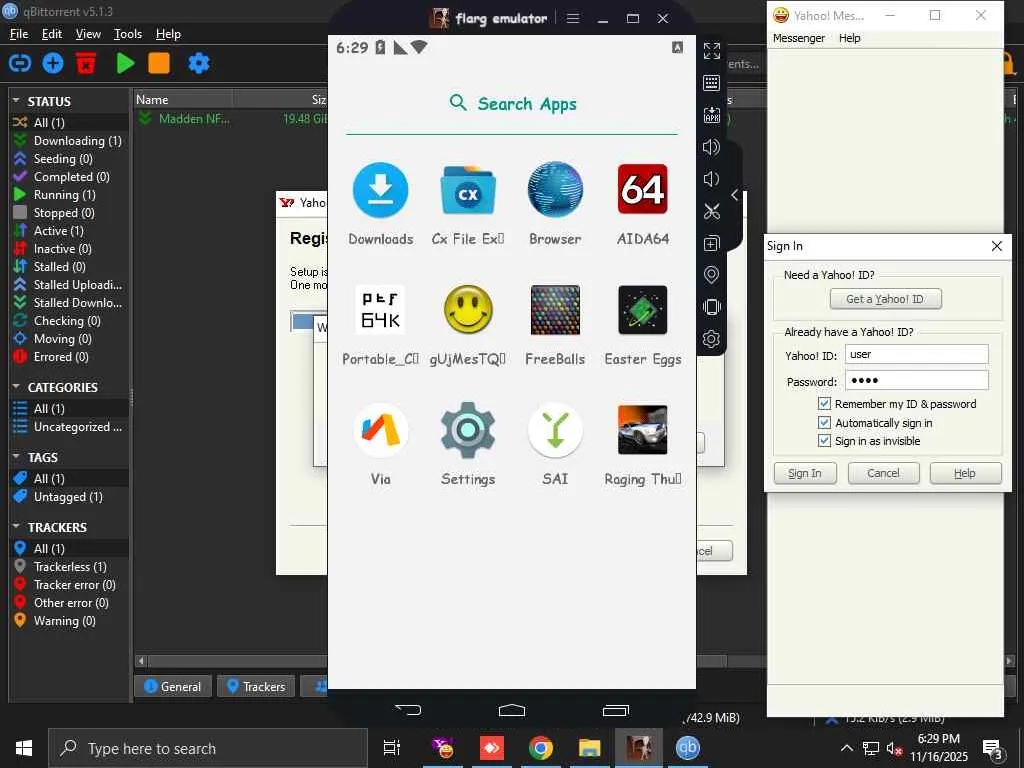Collapse the STATUS section

[x=16, y=101]
